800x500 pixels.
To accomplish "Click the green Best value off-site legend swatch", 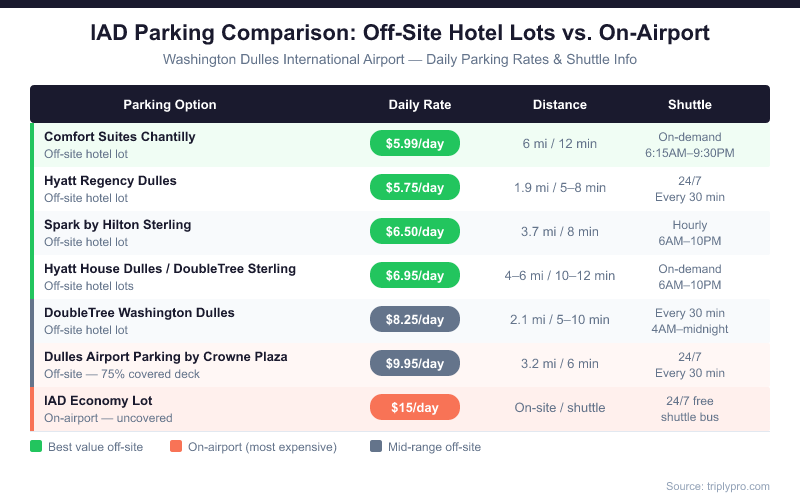I will click(36, 447).
